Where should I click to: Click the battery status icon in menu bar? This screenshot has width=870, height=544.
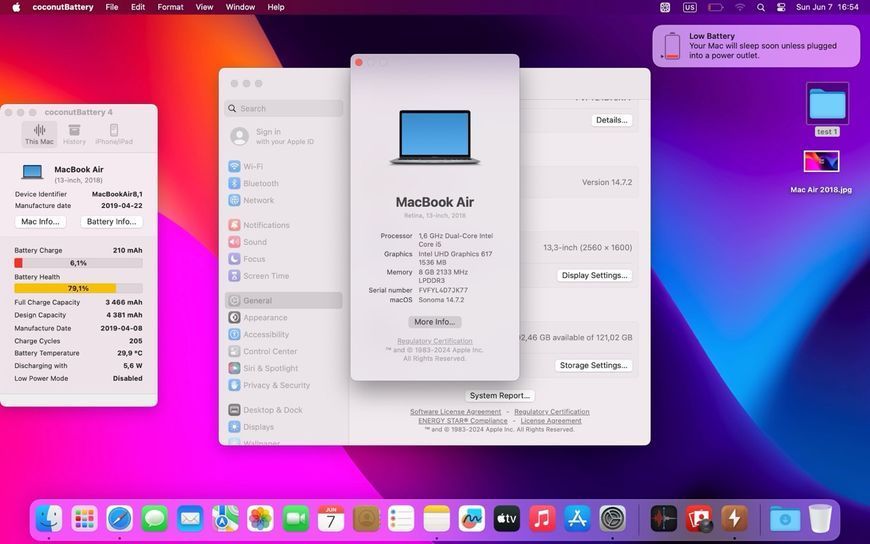point(715,7)
